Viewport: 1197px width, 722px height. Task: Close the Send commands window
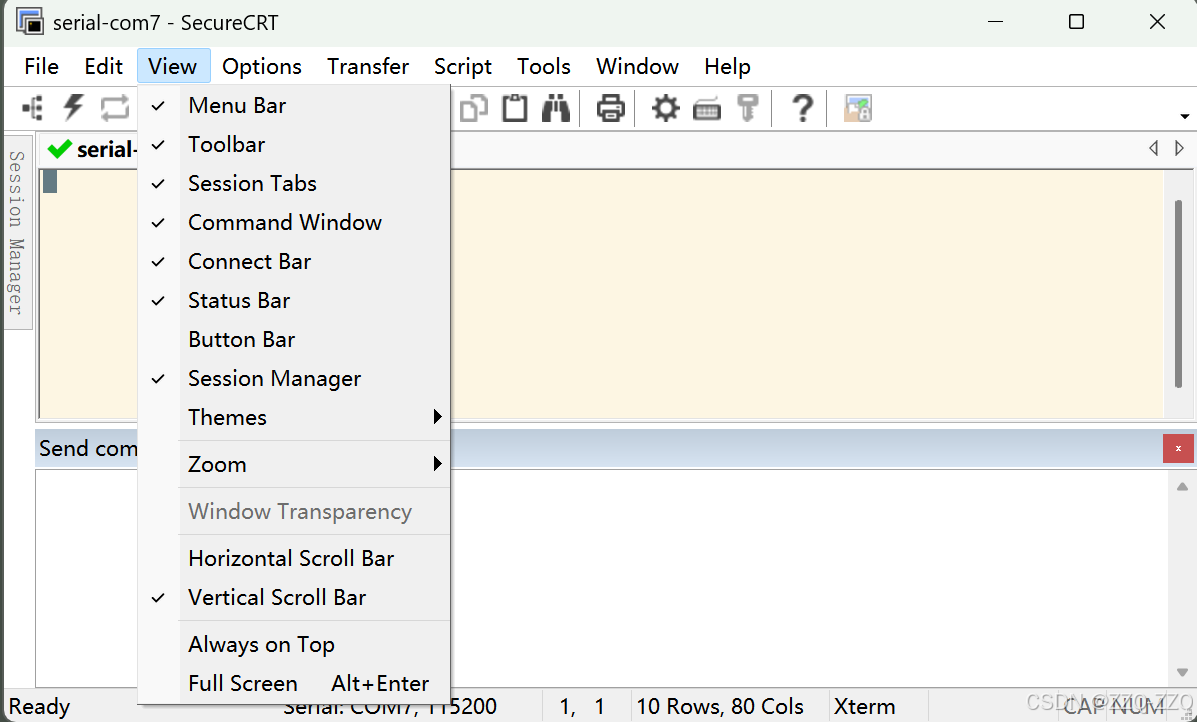point(1178,448)
